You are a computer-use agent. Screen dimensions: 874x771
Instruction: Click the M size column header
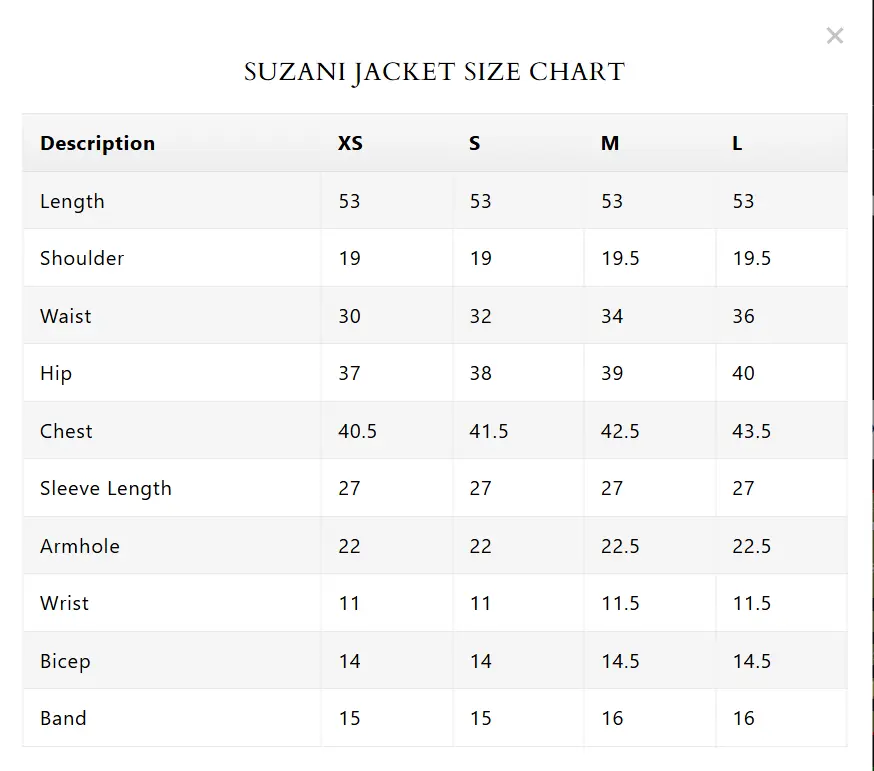tap(610, 143)
